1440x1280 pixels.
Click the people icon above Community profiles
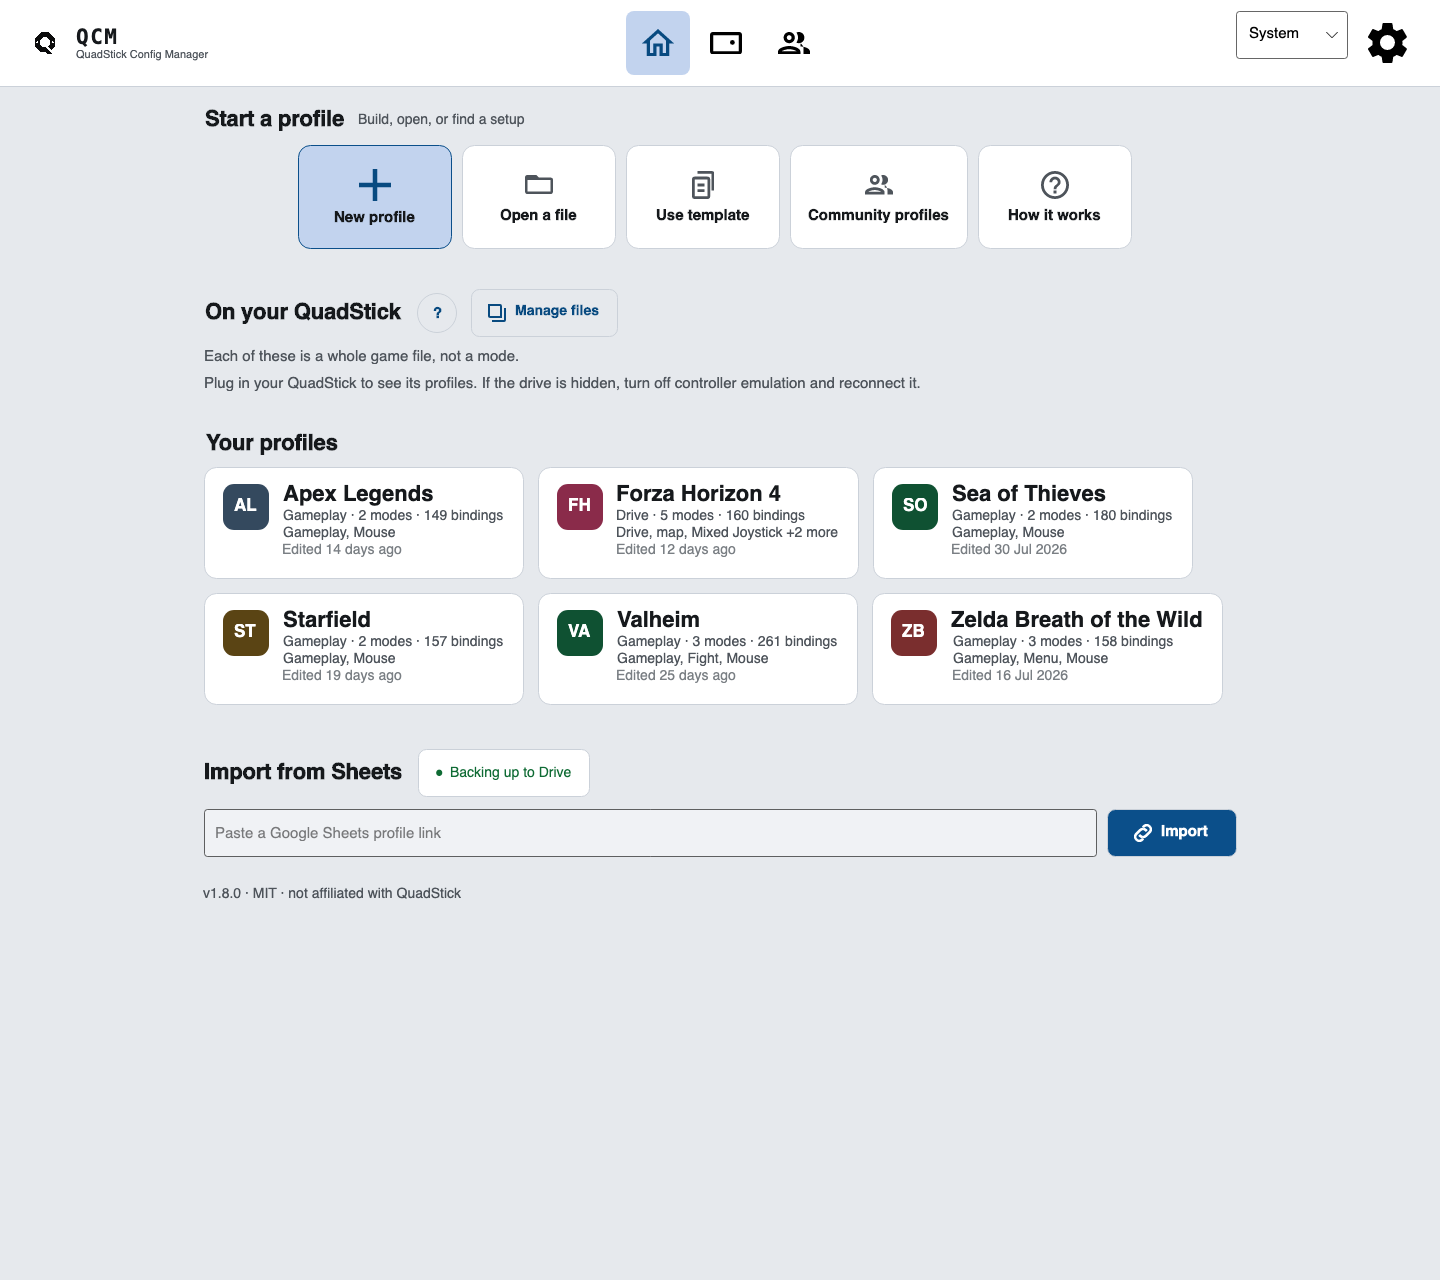(879, 185)
